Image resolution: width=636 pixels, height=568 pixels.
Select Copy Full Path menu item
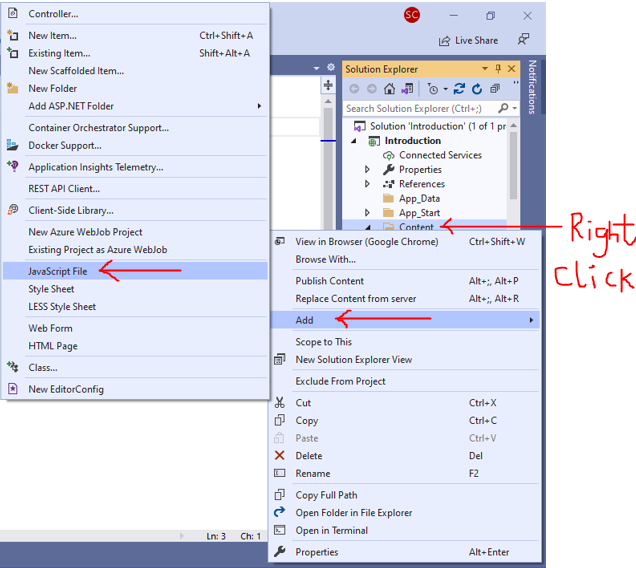pos(405,495)
